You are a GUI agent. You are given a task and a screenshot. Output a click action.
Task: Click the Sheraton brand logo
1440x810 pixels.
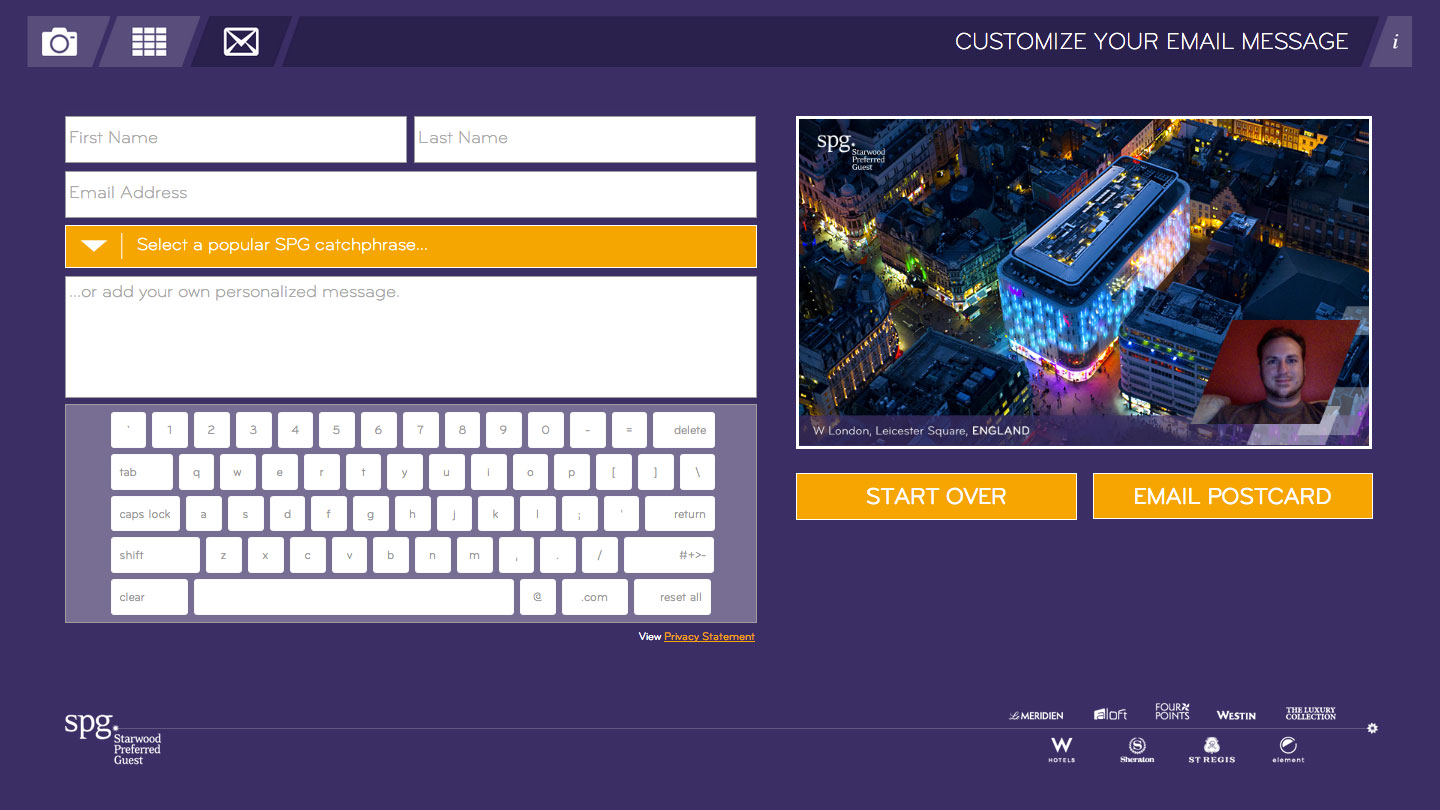tap(1137, 750)
